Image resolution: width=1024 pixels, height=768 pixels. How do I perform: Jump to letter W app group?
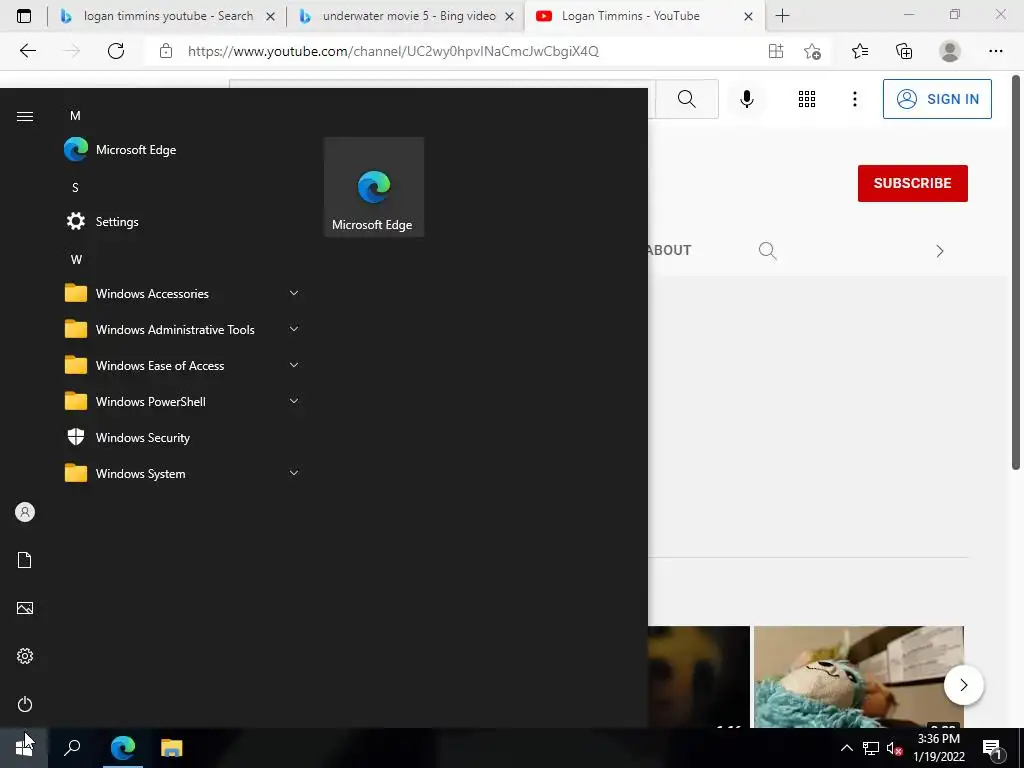point(76,259)
